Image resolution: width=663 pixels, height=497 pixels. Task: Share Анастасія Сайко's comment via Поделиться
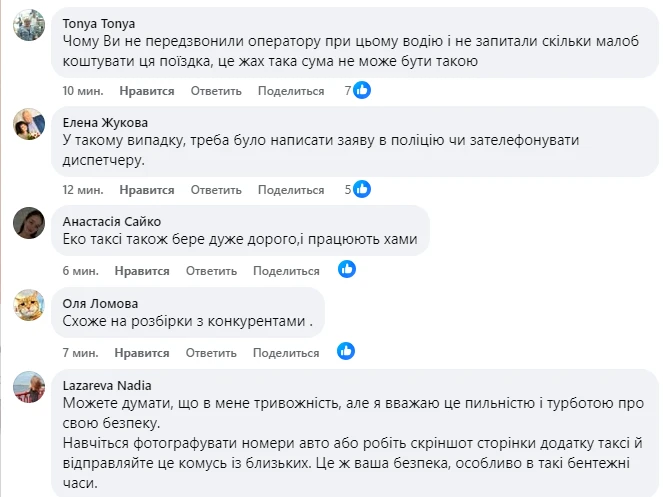286,271
